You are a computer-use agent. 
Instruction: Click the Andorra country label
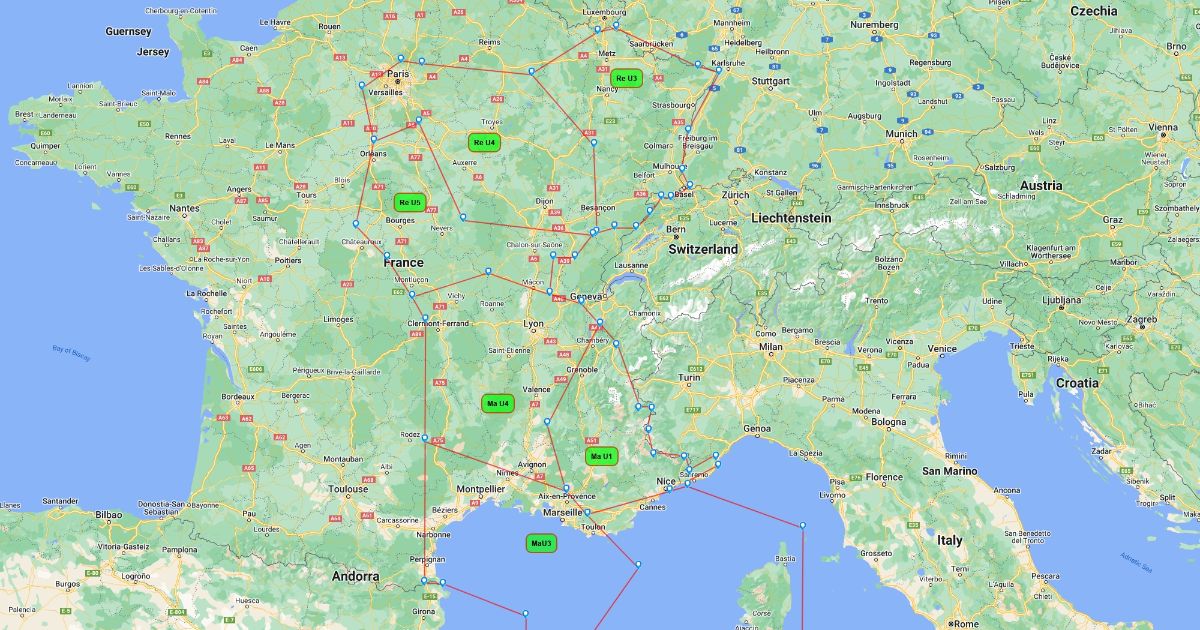pyautogui.click(x=356, y=576)
